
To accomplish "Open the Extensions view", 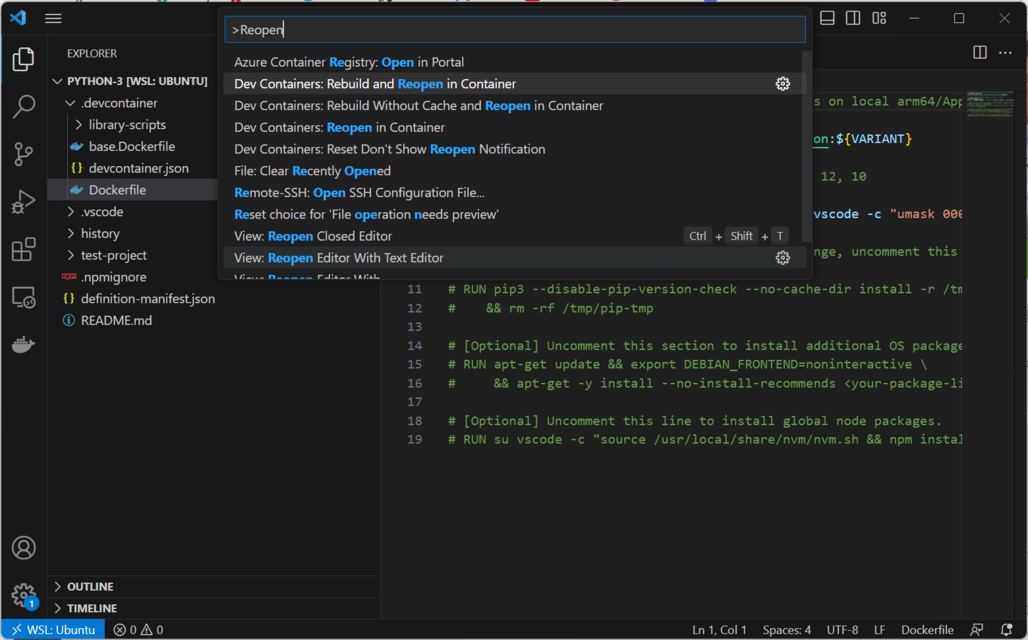I will (x=24, y=250).
